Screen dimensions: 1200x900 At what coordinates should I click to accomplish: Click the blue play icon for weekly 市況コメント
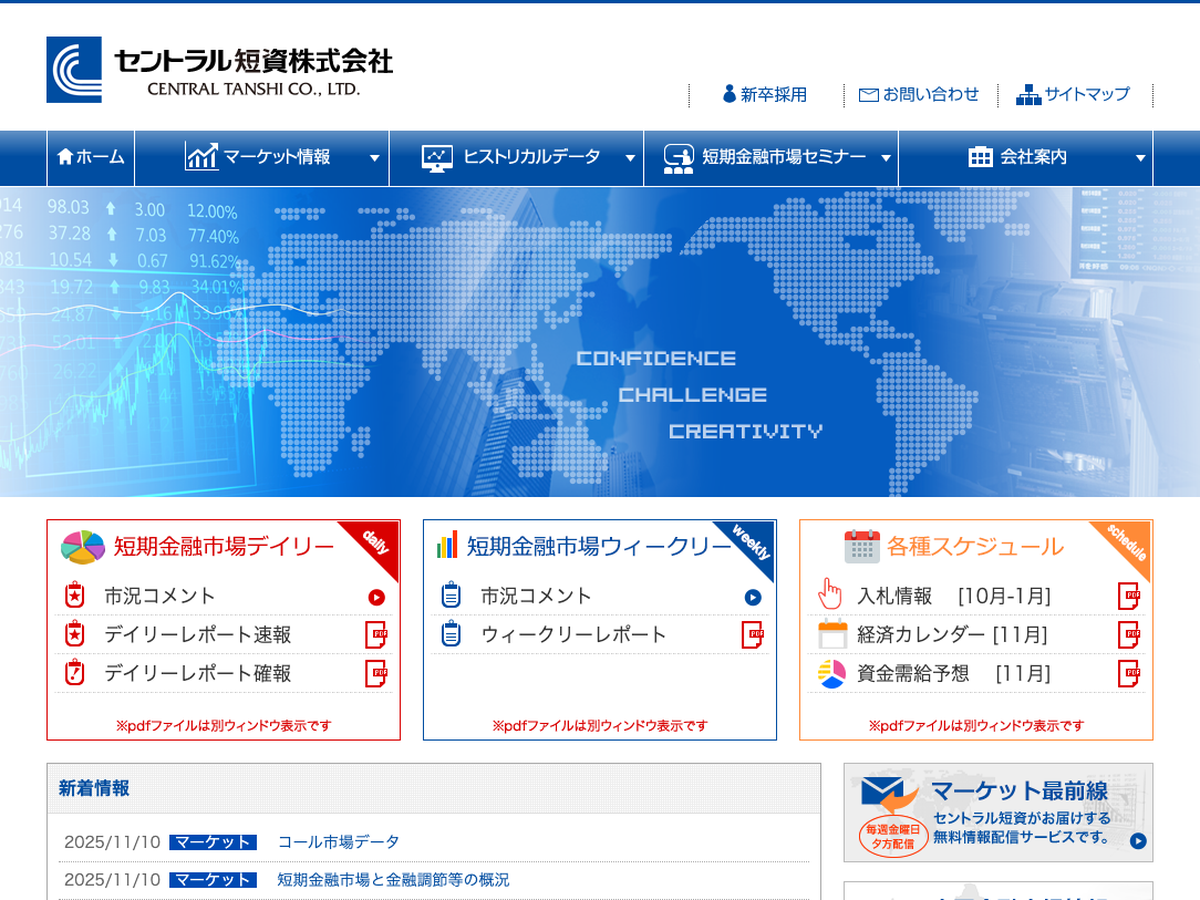(753, 597)
